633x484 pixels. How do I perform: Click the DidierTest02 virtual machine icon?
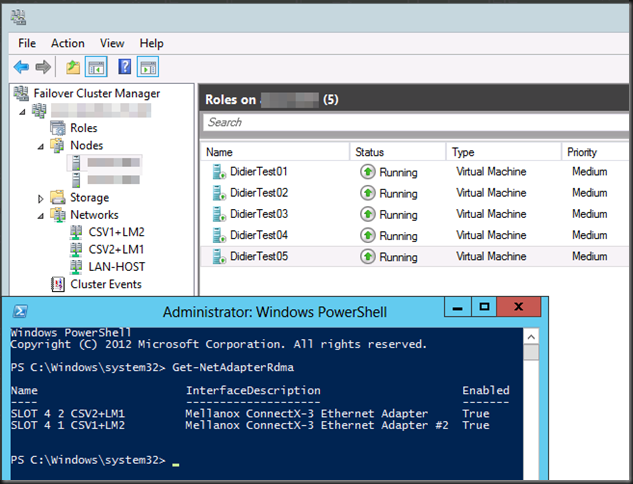219,193
